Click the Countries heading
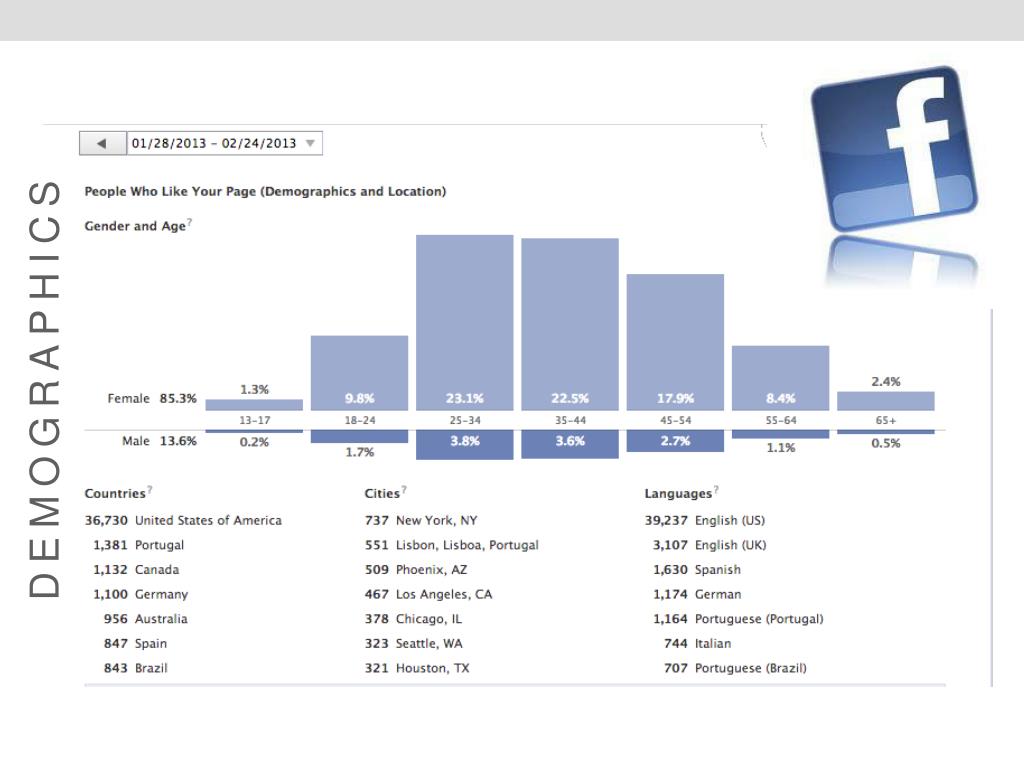1024x768 pixels. tap(115, 494)
